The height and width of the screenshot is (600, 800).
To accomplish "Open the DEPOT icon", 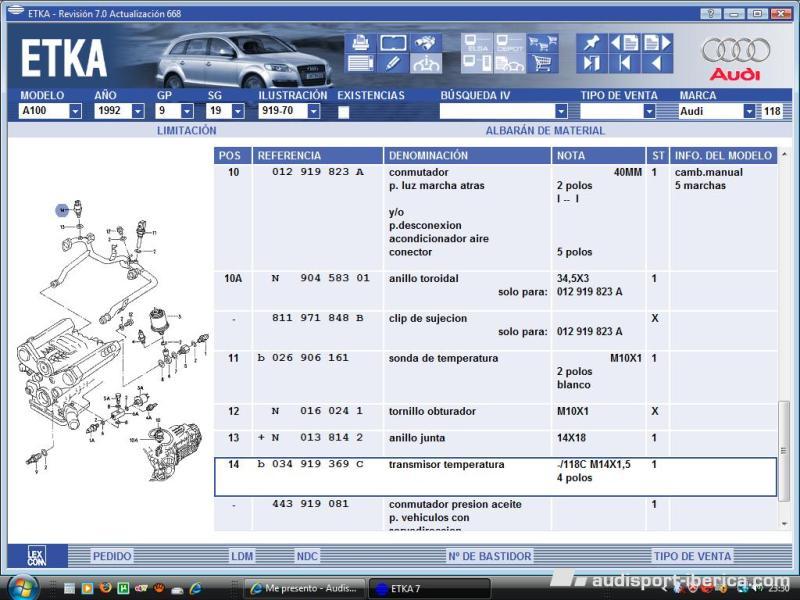I will (509, 43).
